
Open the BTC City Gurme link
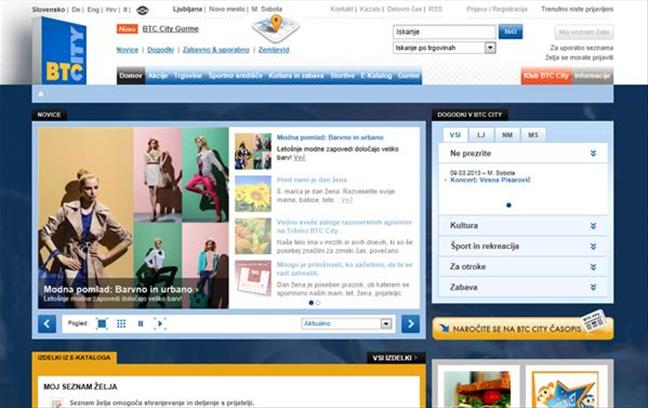pyautogui.click(x=170, y=29)
